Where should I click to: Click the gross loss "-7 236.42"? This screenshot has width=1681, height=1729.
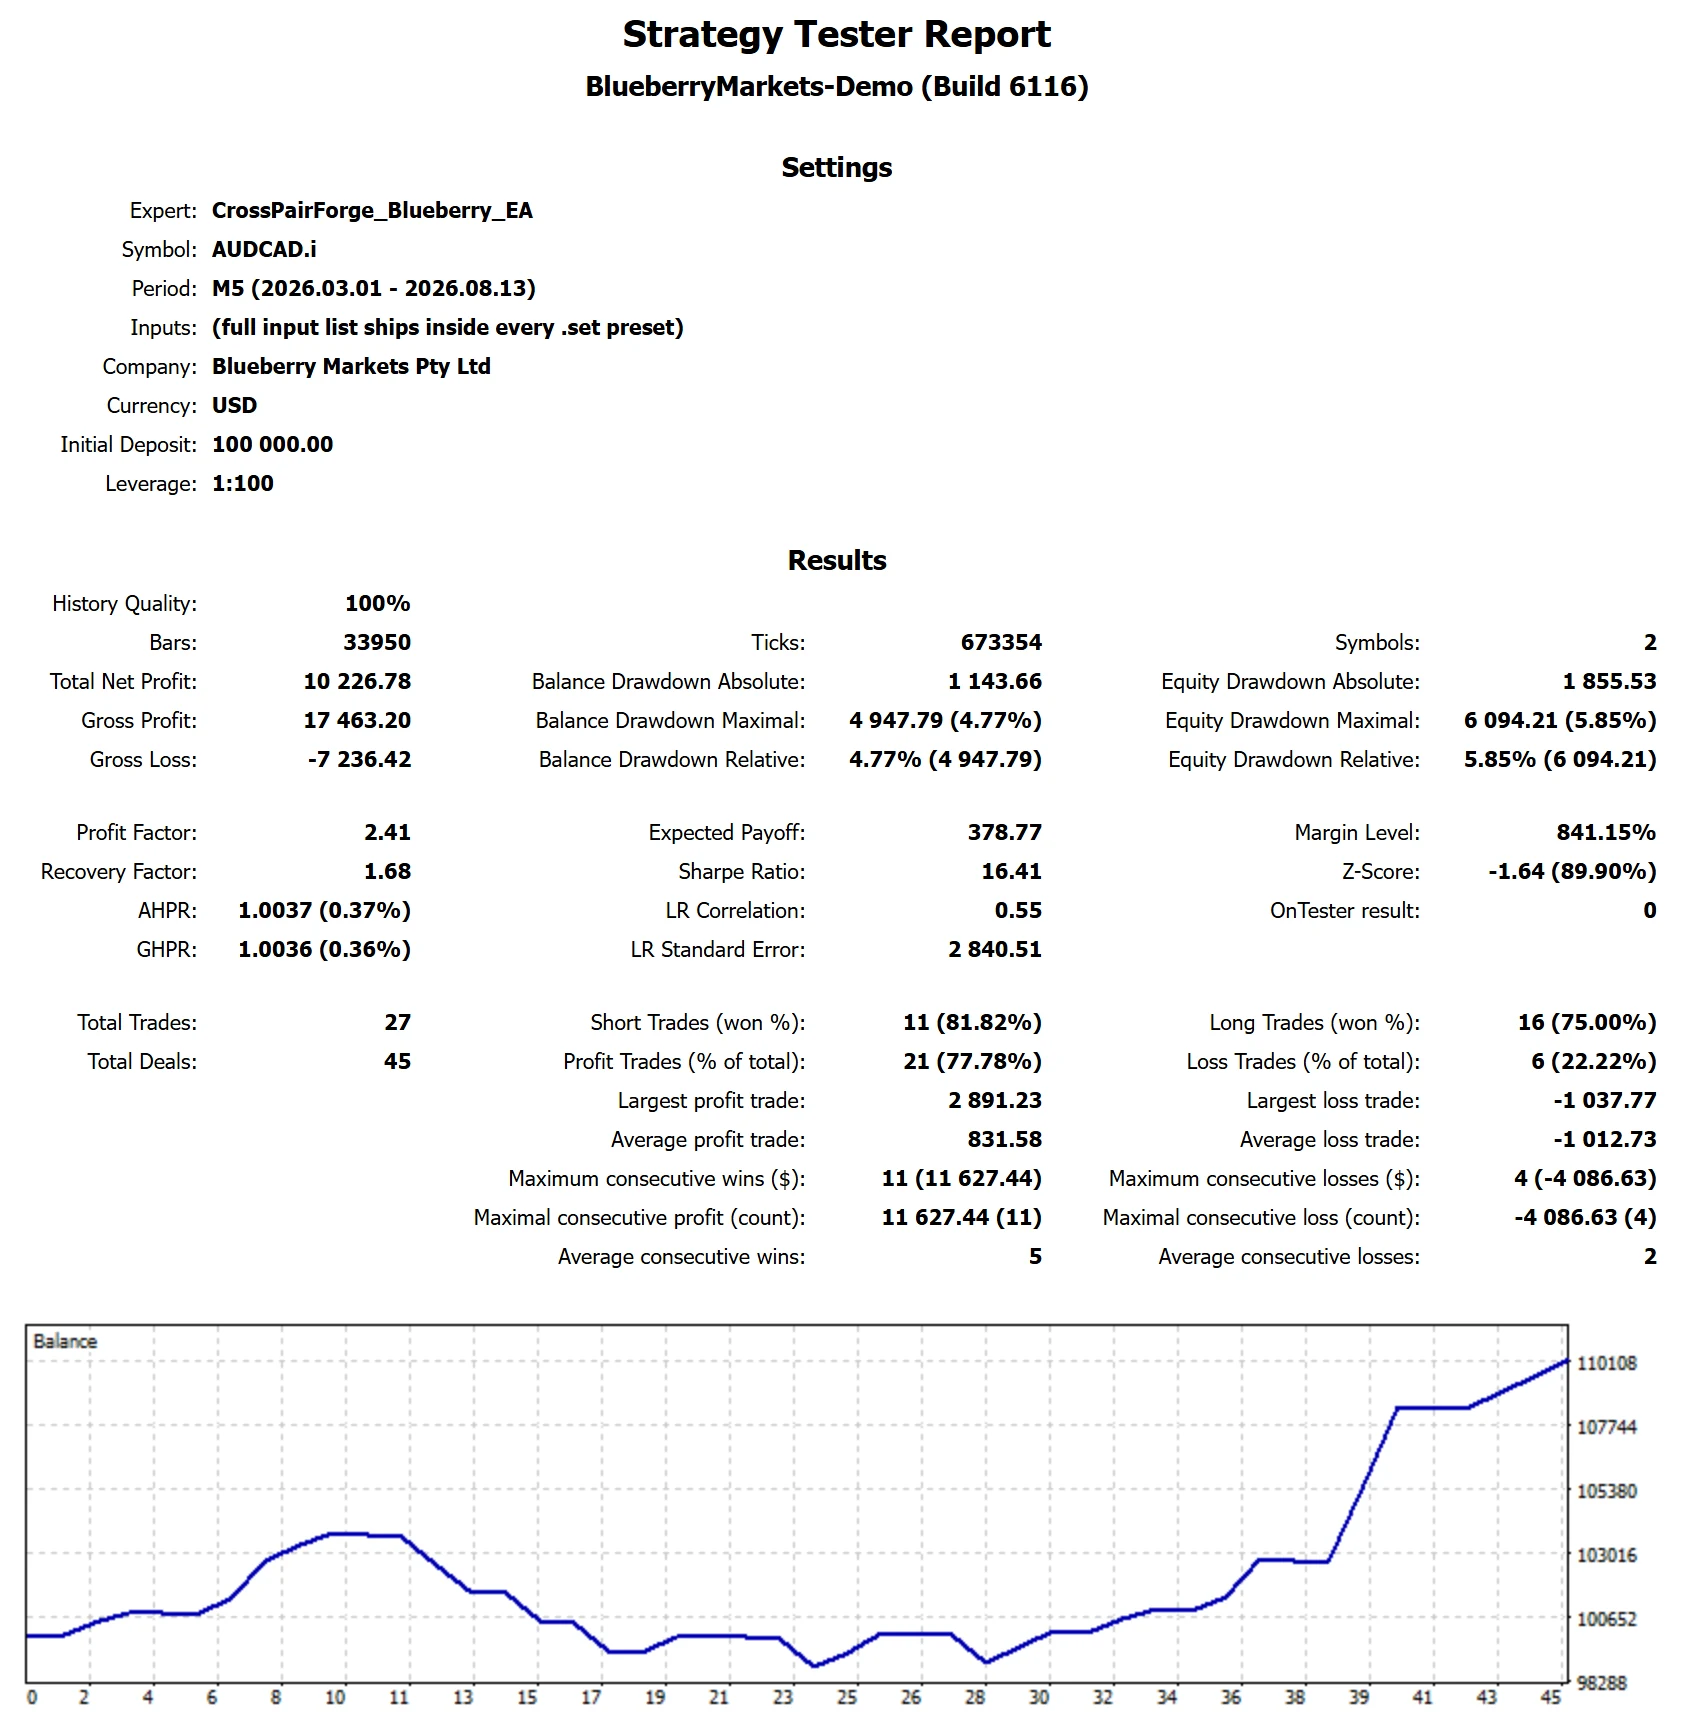(359, 760)
